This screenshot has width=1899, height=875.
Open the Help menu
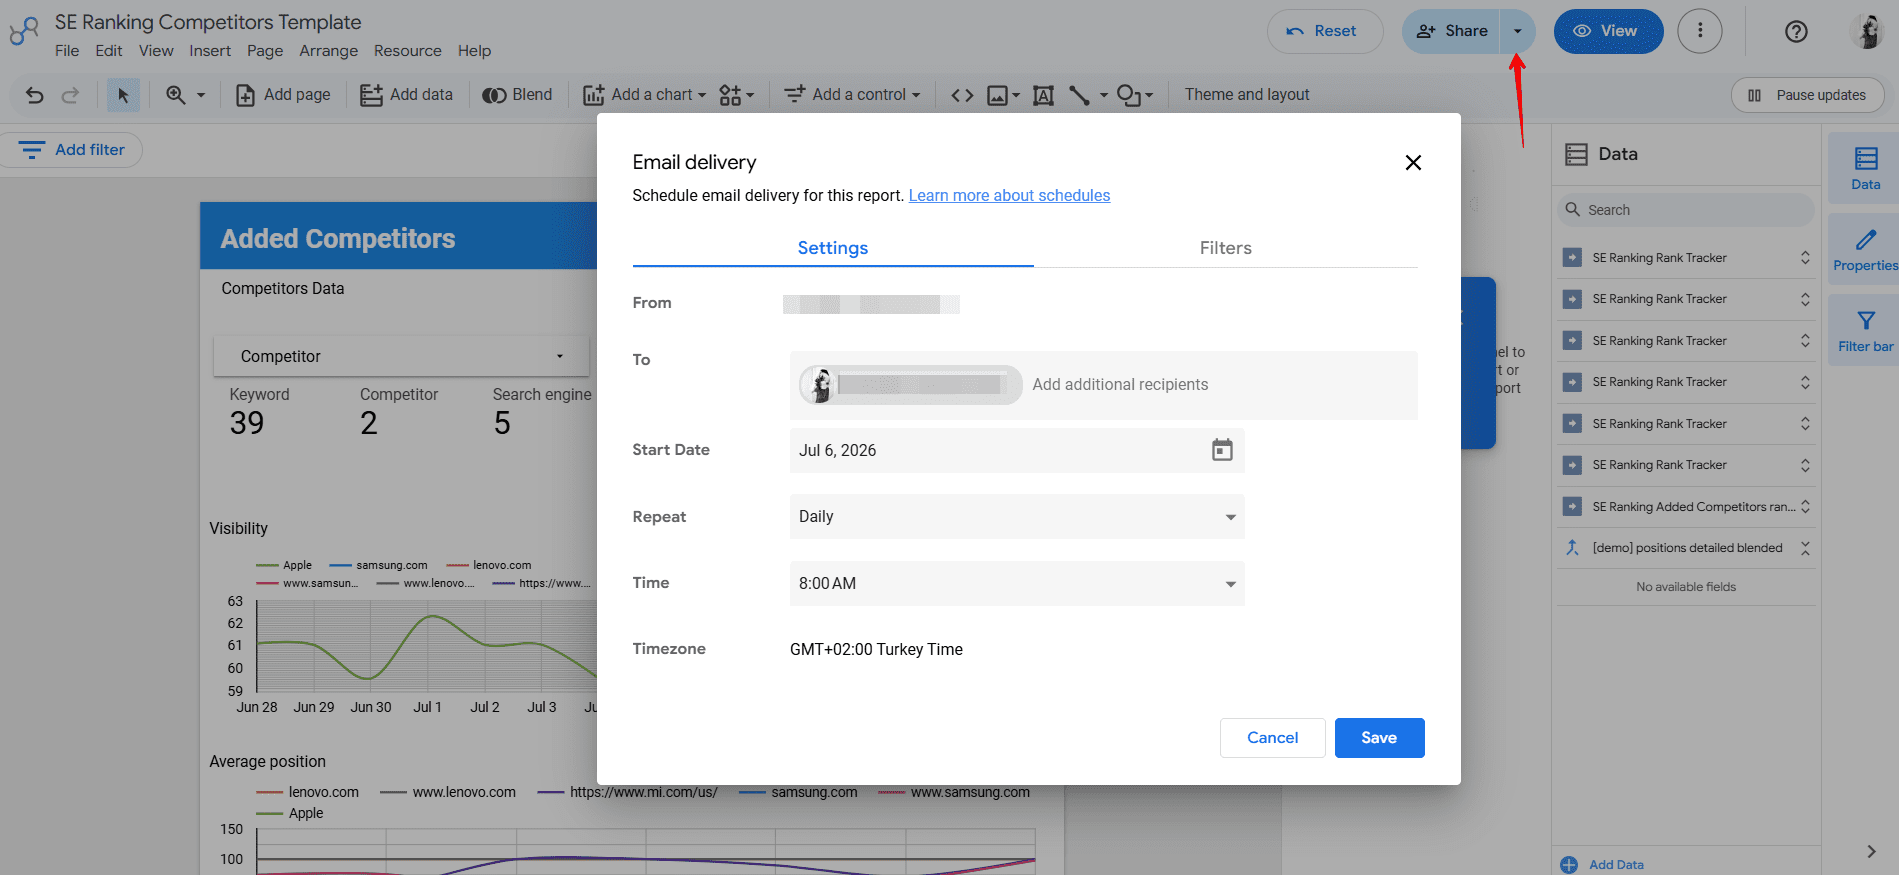[474, 51]
